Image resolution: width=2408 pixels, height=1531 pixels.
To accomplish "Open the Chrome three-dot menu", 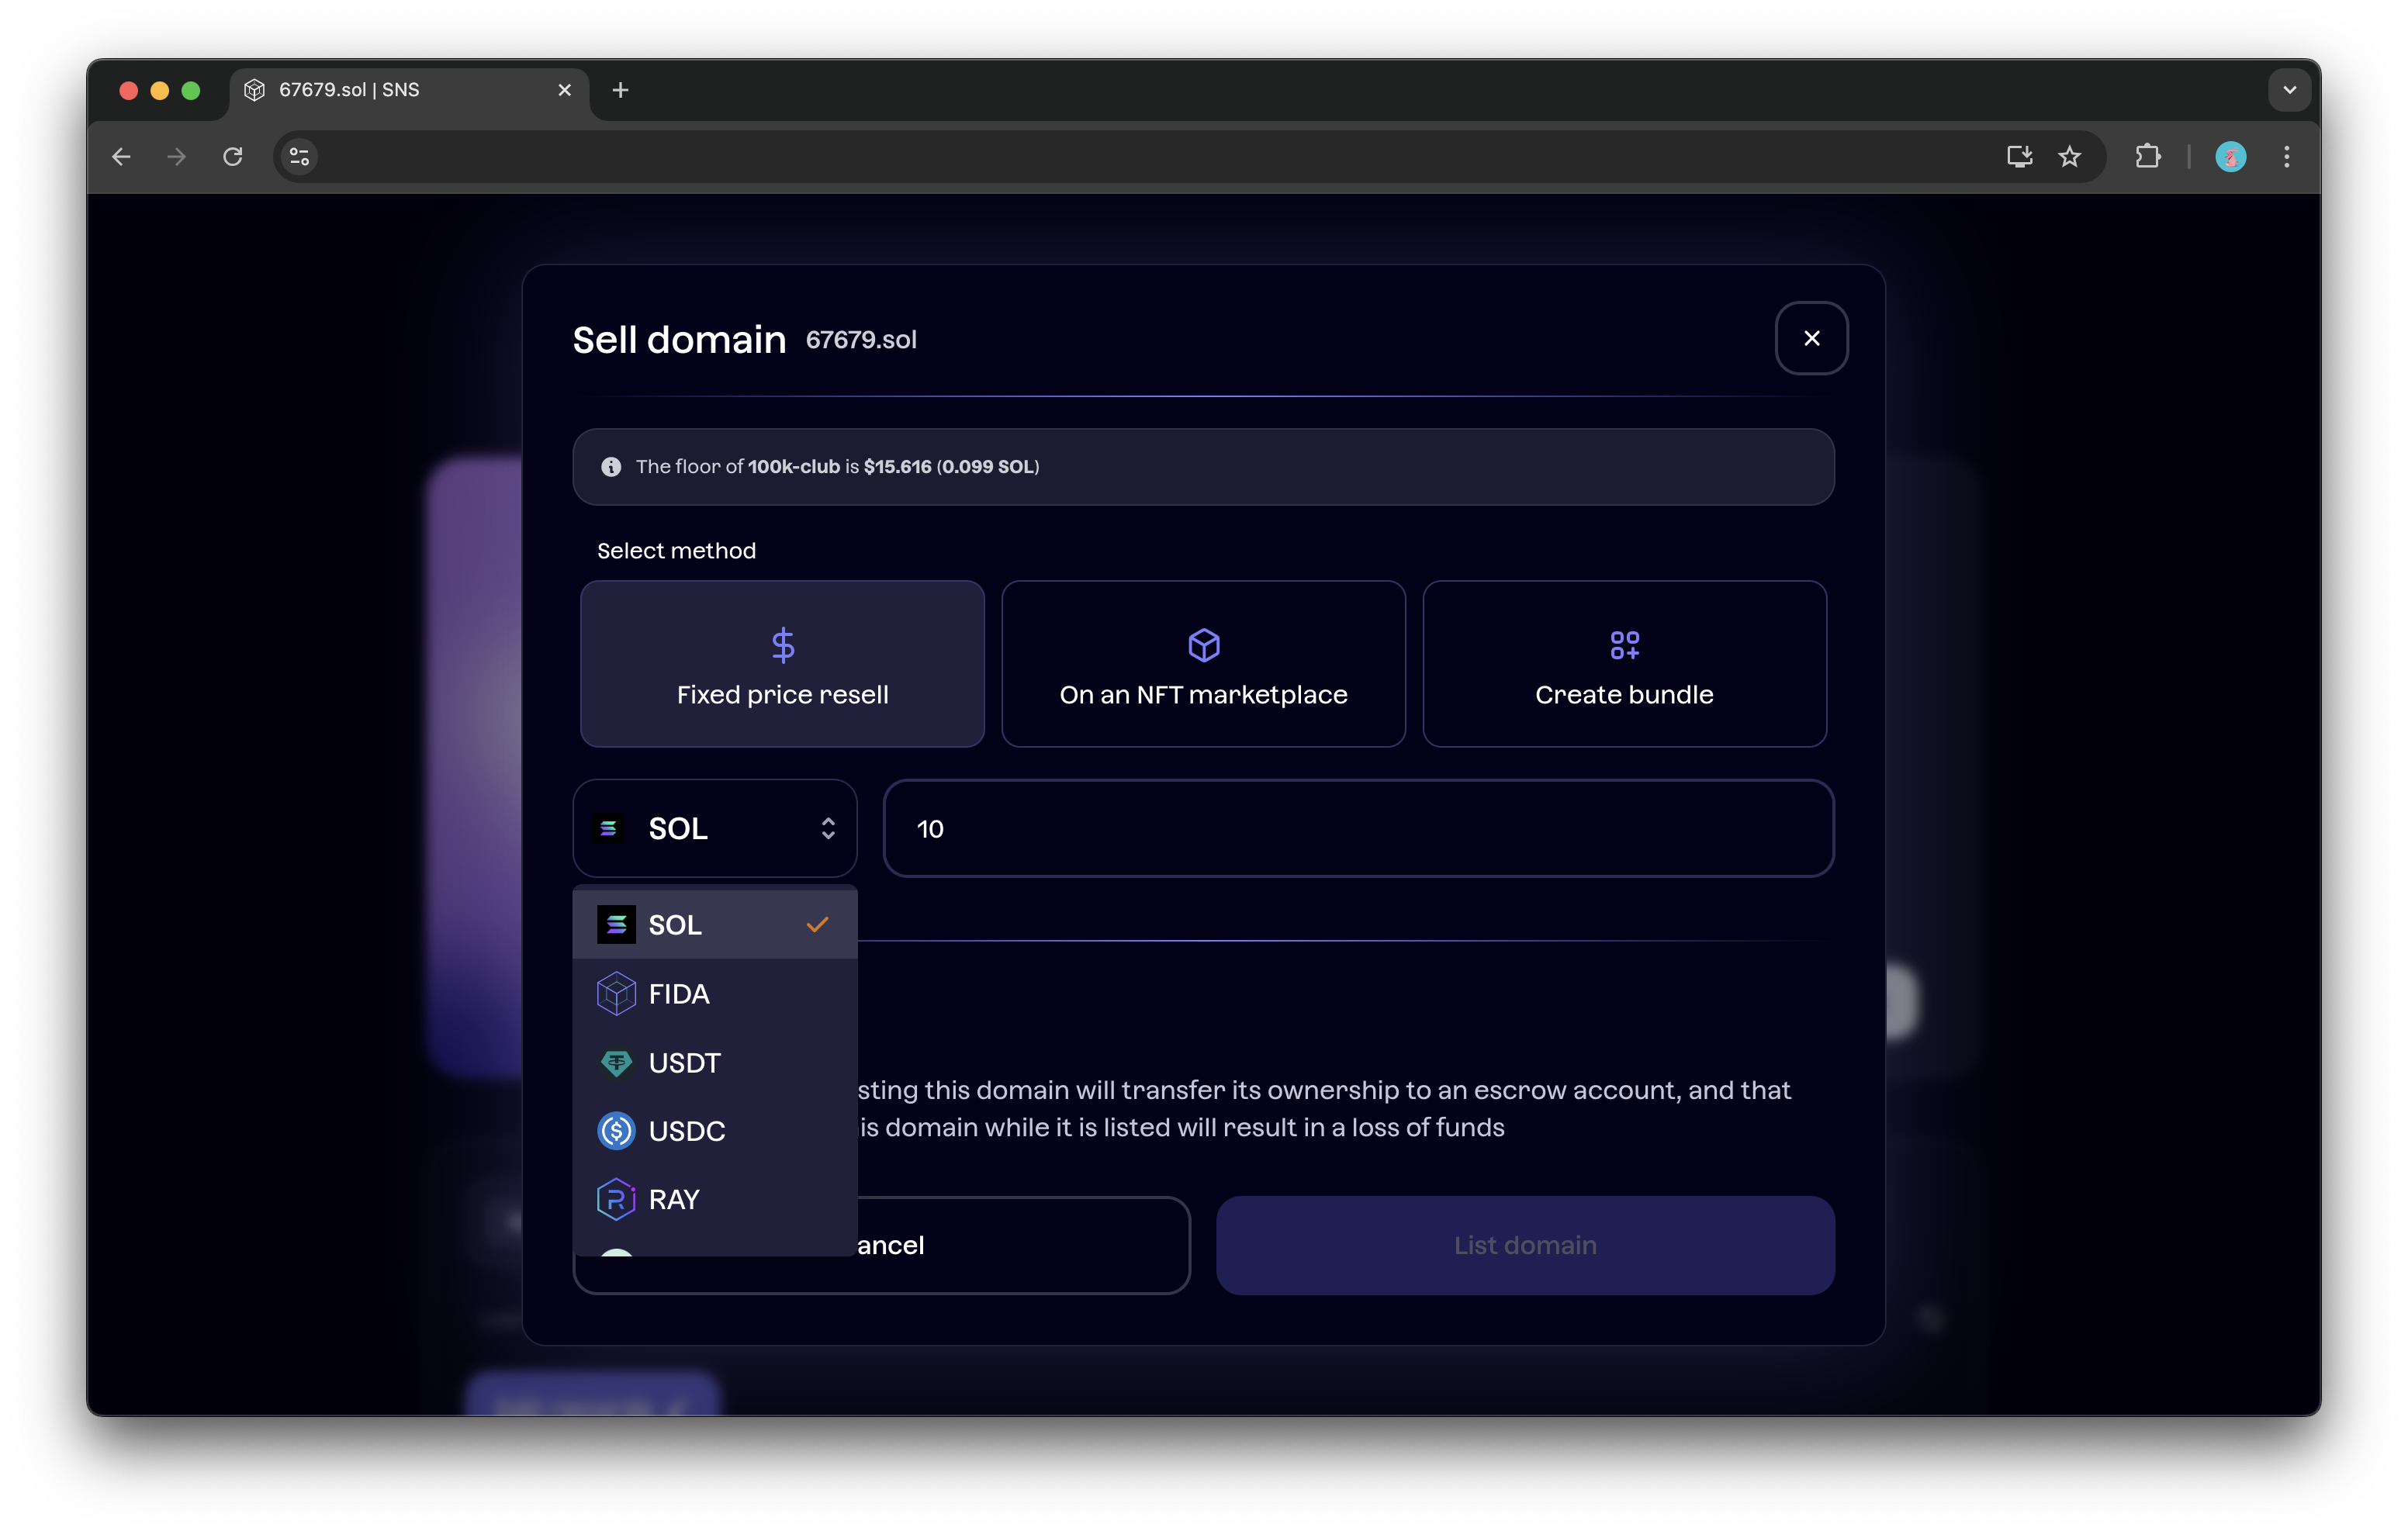I will (2286, 157).
